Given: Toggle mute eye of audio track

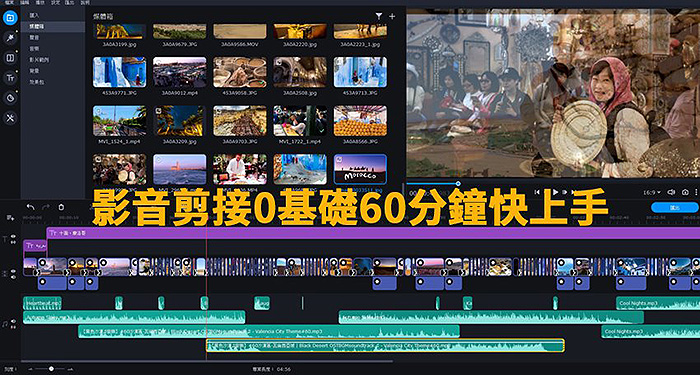Looking at the screenshot, I should click(13, 321).
